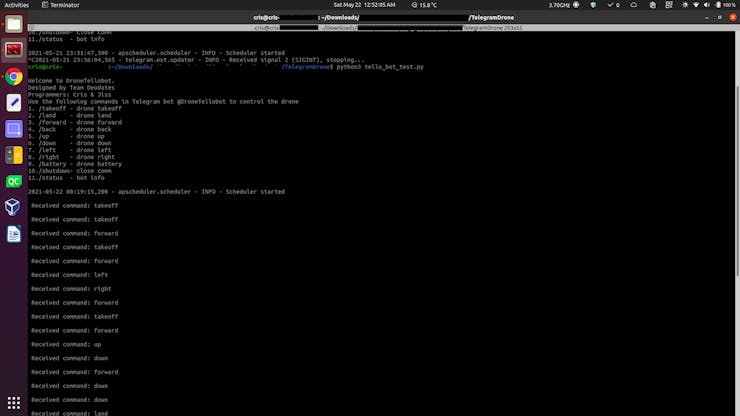Click the green shield tray icon

click(593, 5)
